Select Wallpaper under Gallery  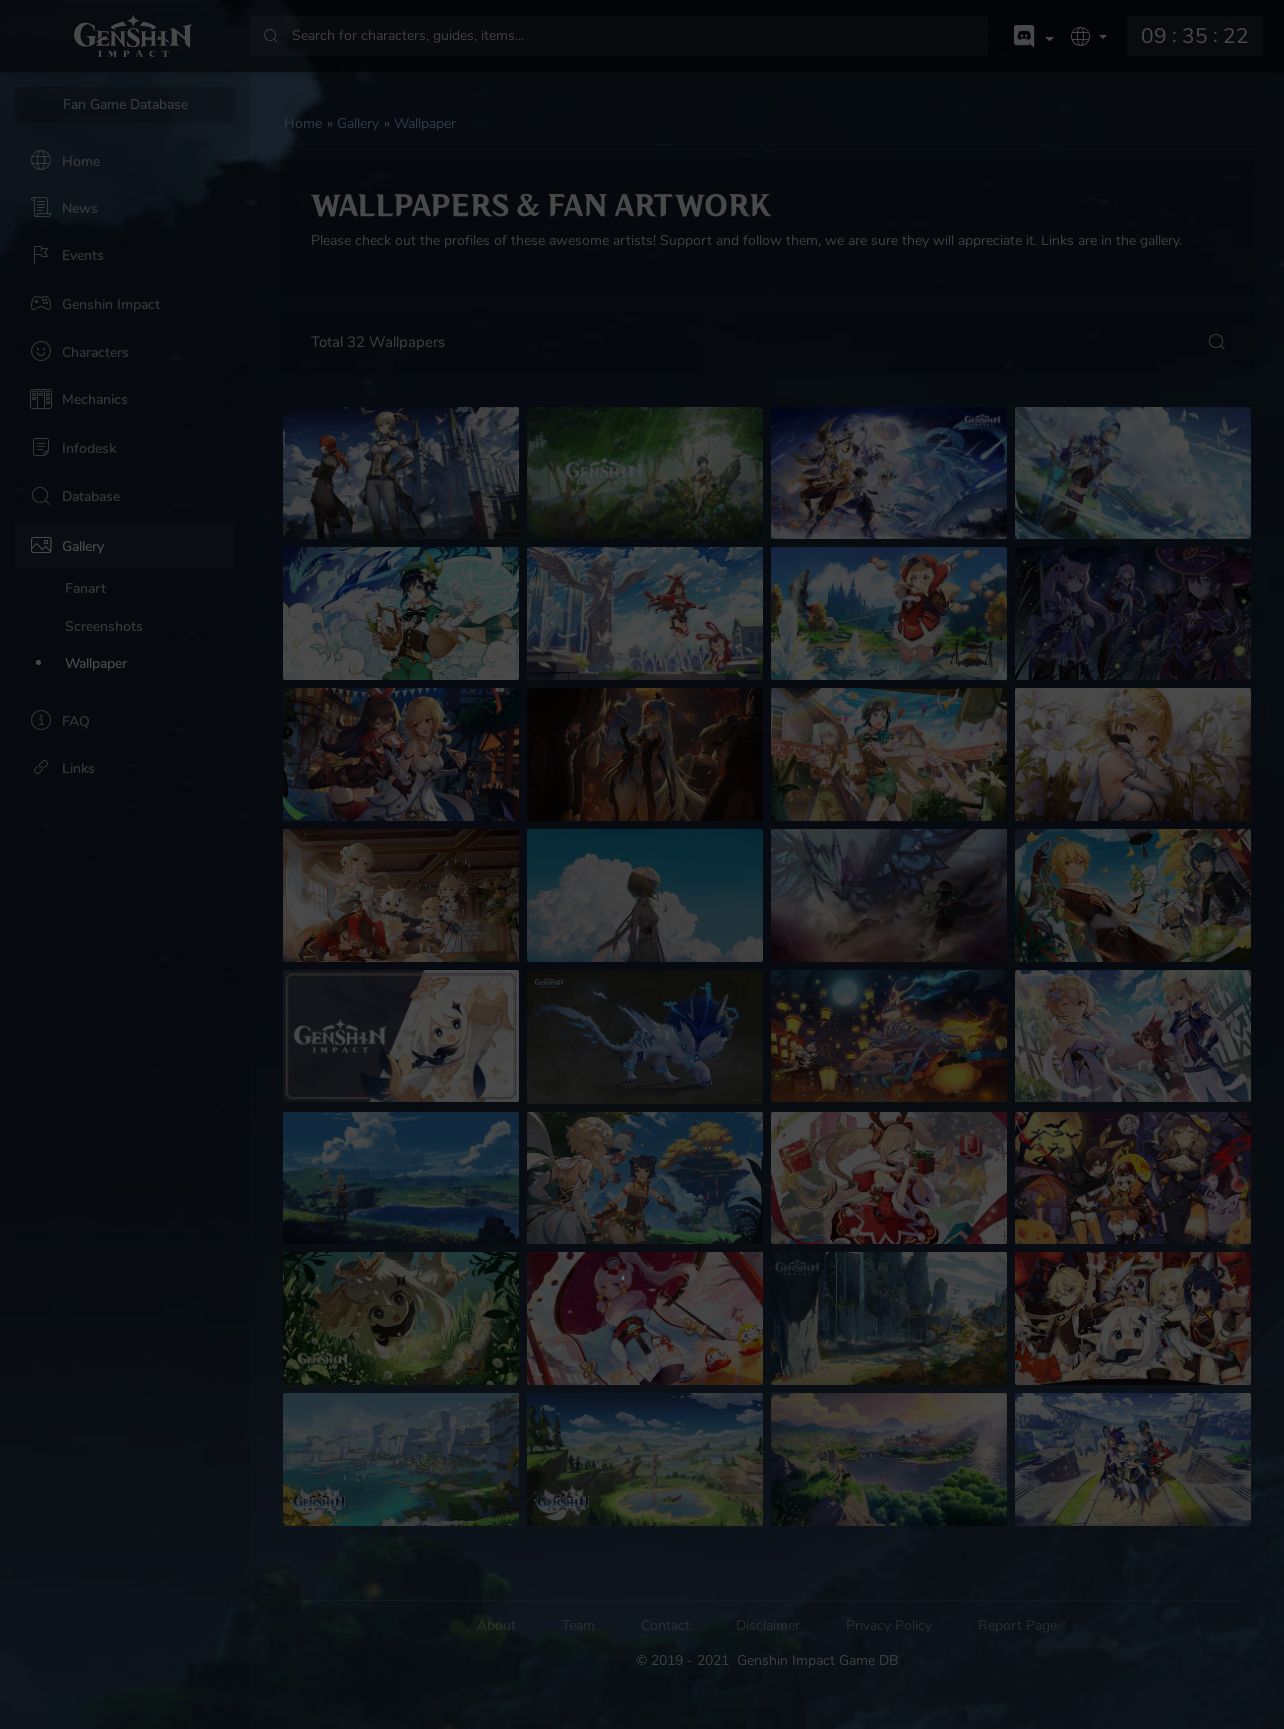click(x=96, y=663)
